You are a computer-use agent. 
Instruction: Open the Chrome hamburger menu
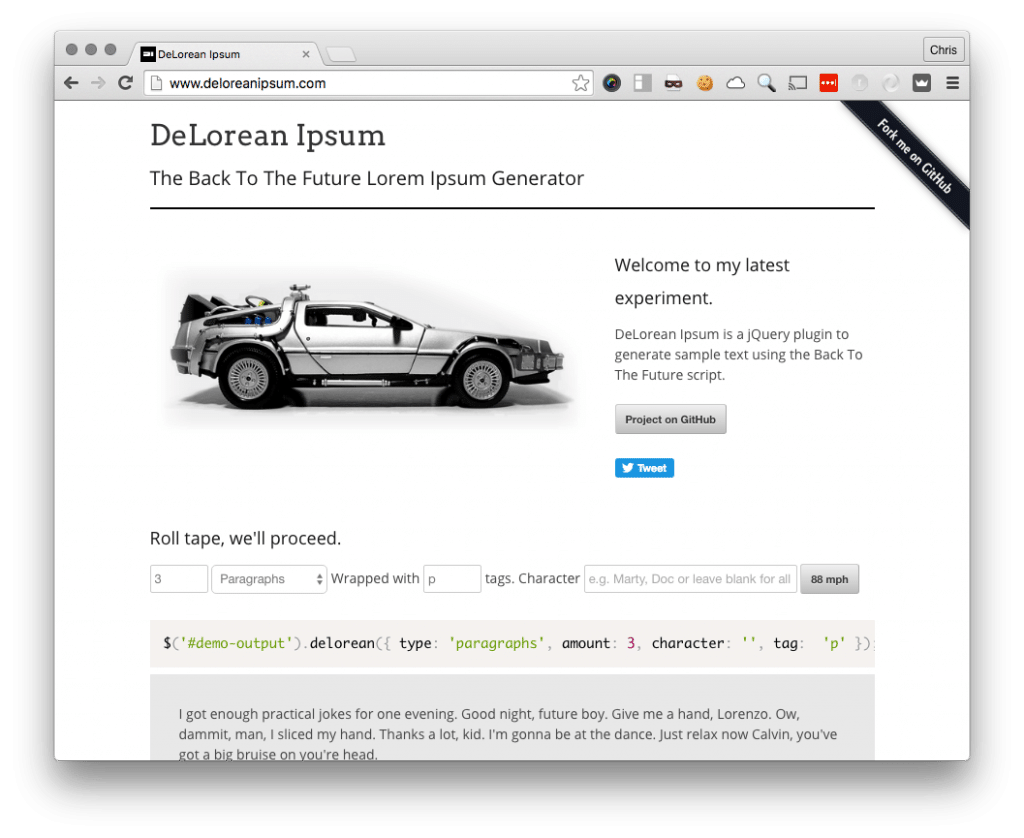pos(953,83)
